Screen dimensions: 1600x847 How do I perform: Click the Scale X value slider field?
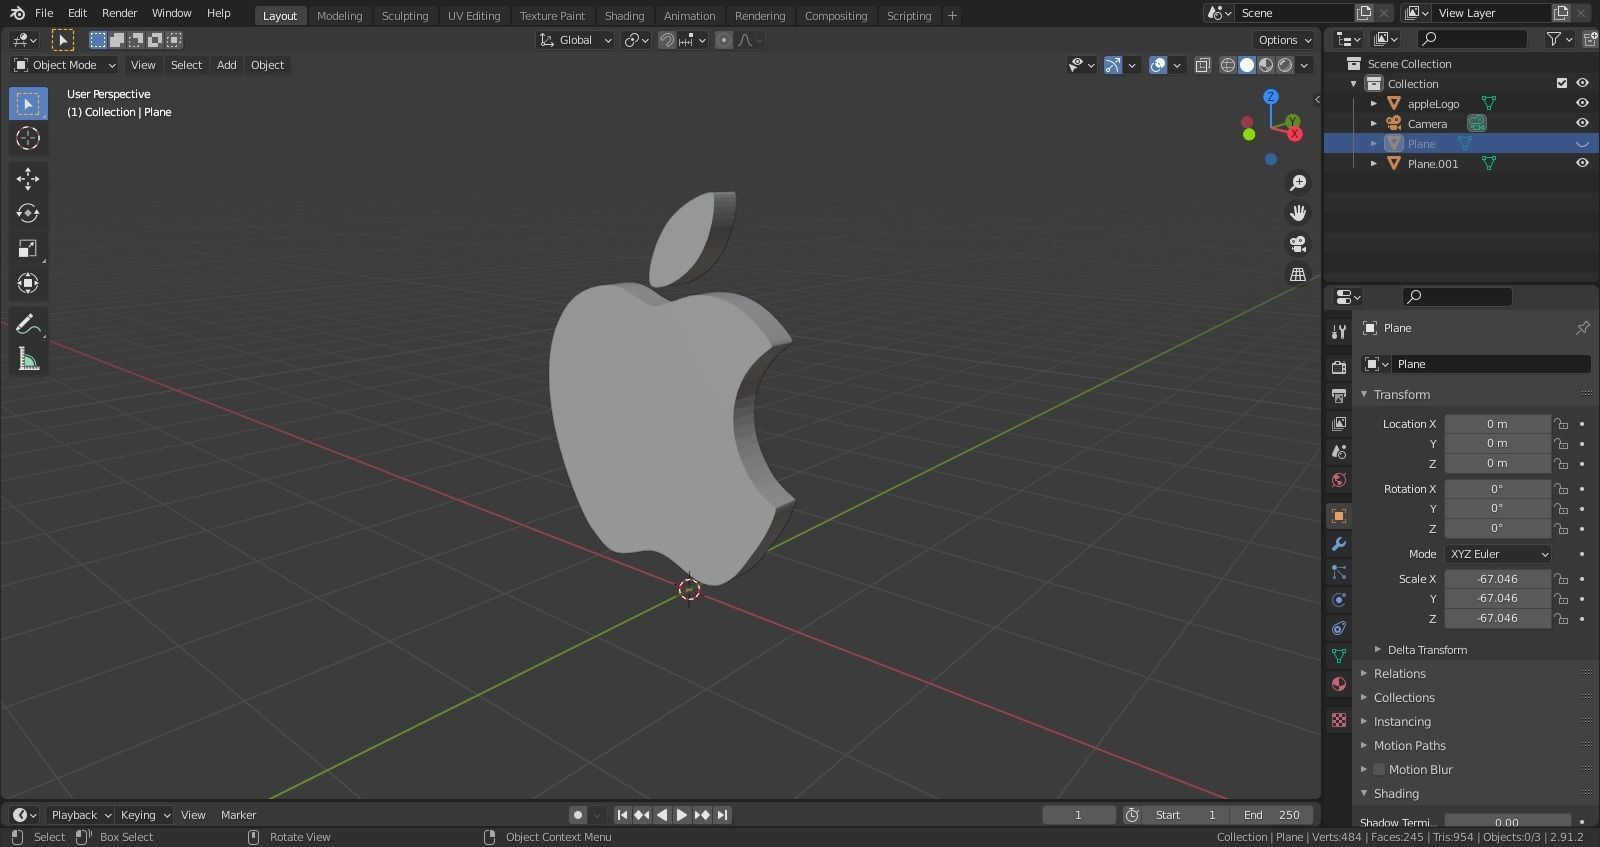click(1497, 579)
